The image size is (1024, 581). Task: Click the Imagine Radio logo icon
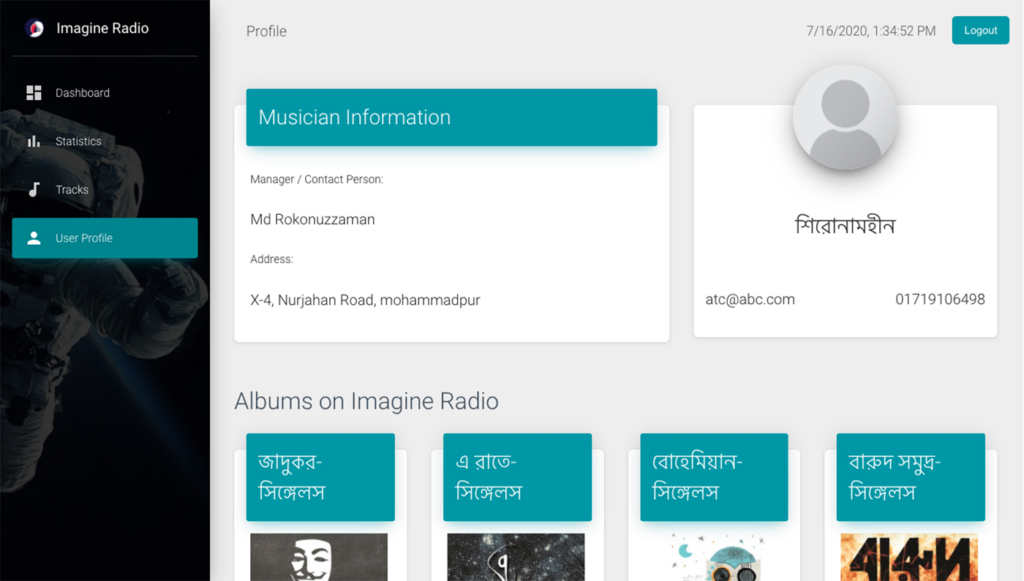tap(34, 28)
